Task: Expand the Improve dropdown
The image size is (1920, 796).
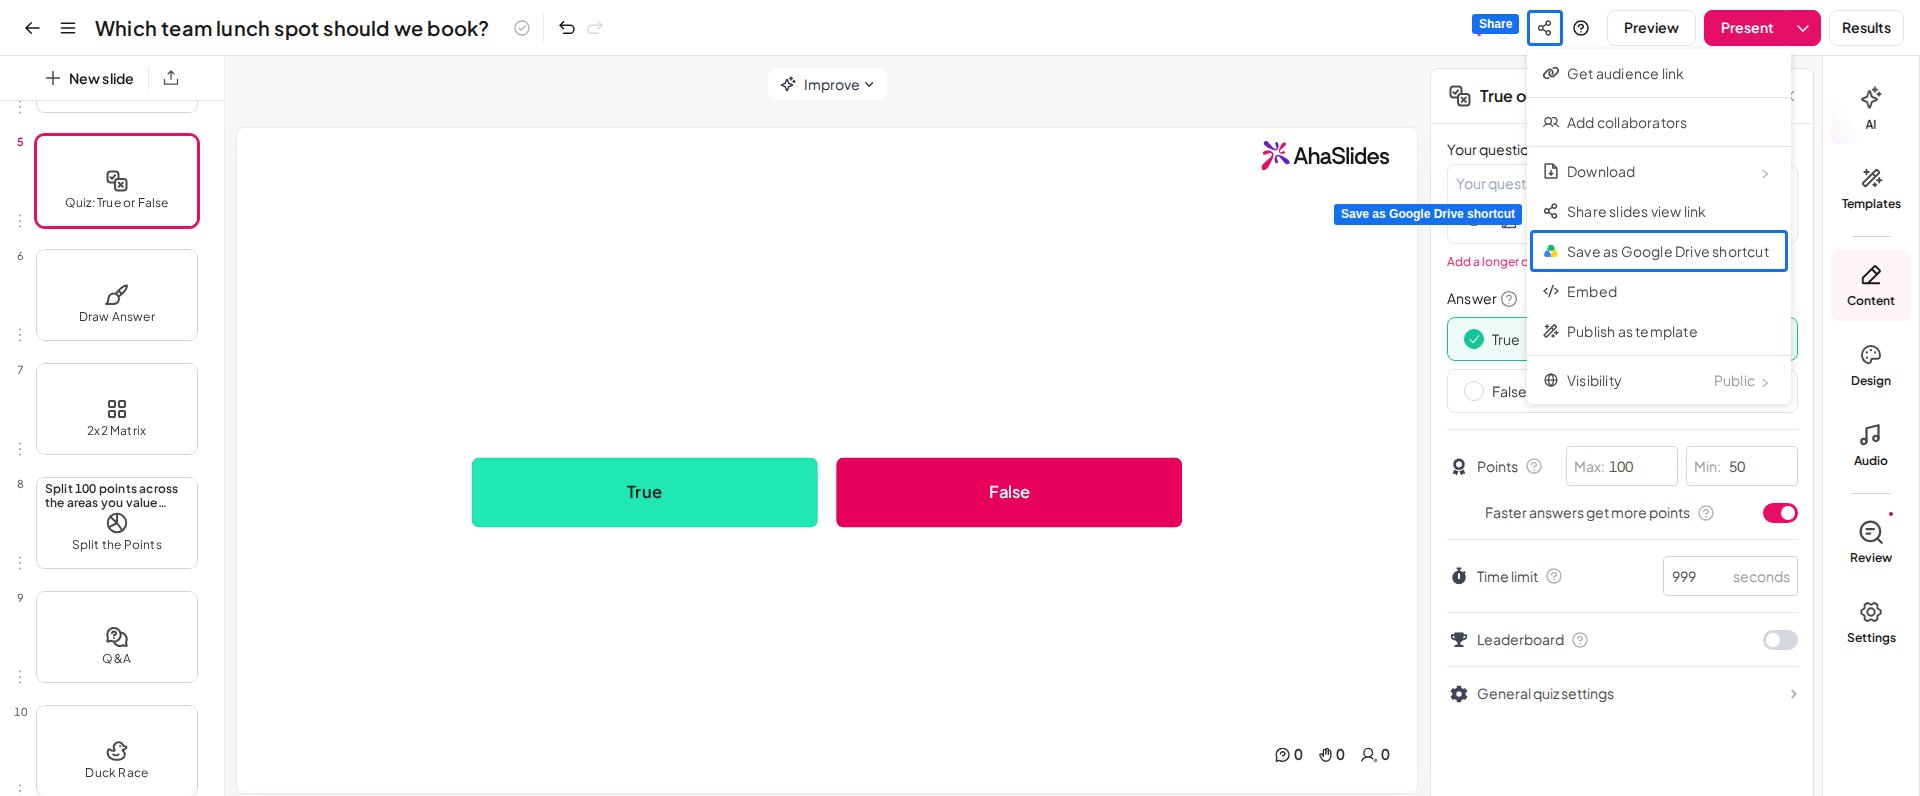Action: click(x=827, y=84)
